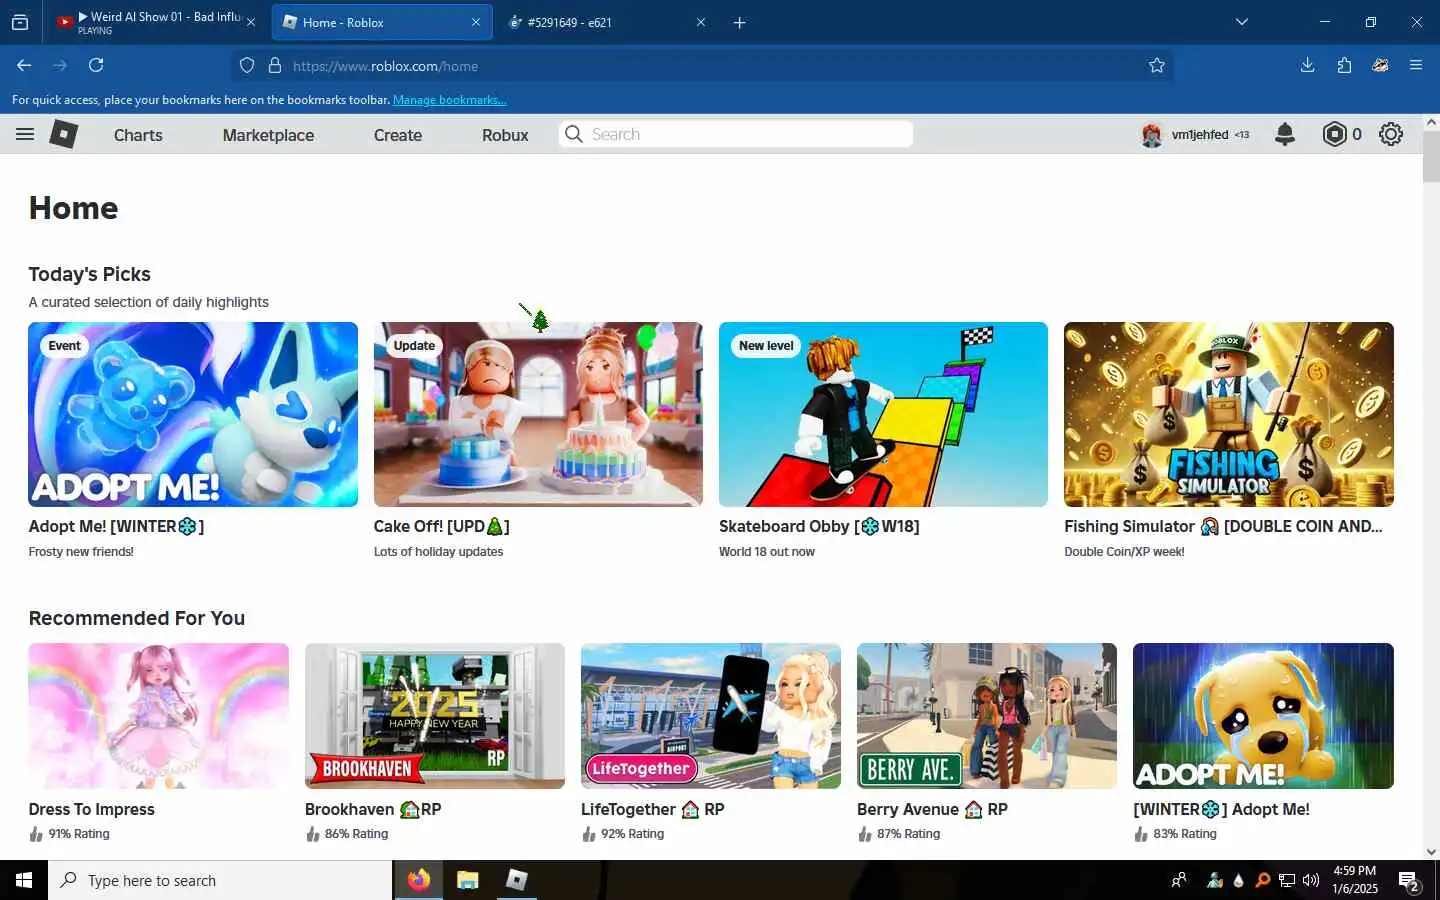This screenshot has width=1440, height=900.
Task: Open a new browser tab
Action: (740, 22)
